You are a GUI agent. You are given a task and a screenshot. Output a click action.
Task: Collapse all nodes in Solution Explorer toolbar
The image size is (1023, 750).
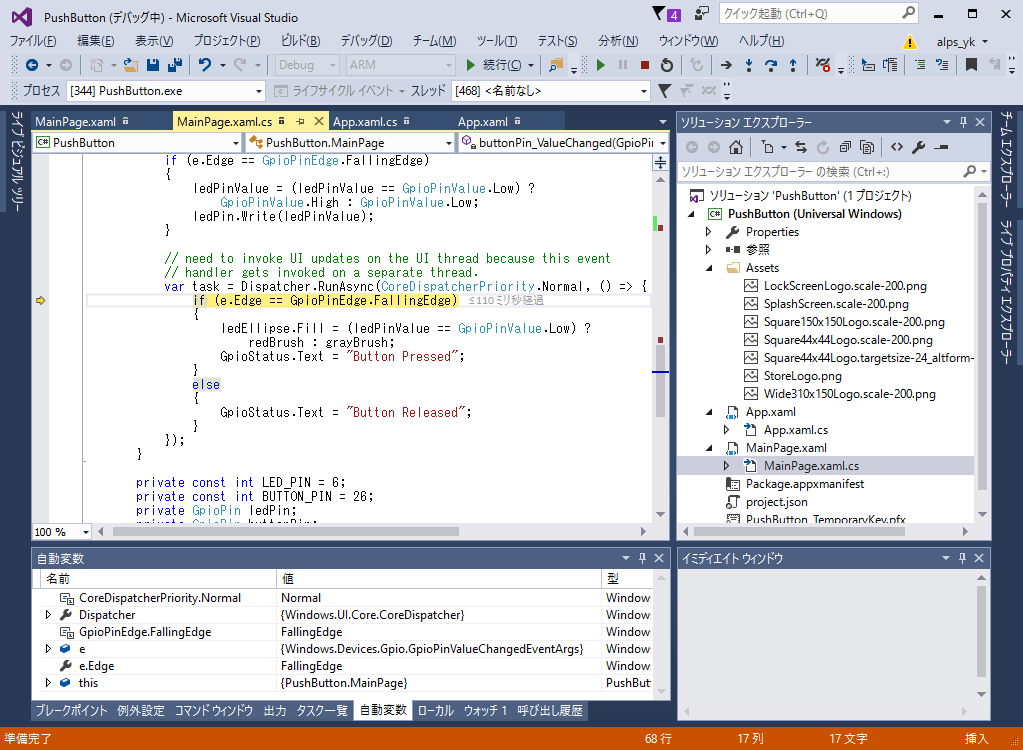[x=845, y=147]
